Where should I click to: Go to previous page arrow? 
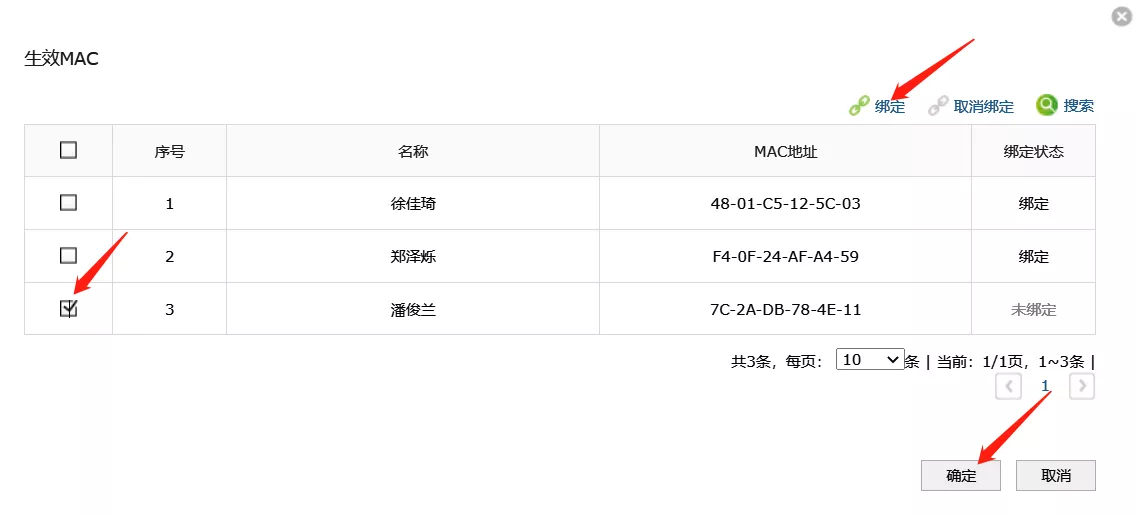pyautogui.click(x=1008, y=386)
